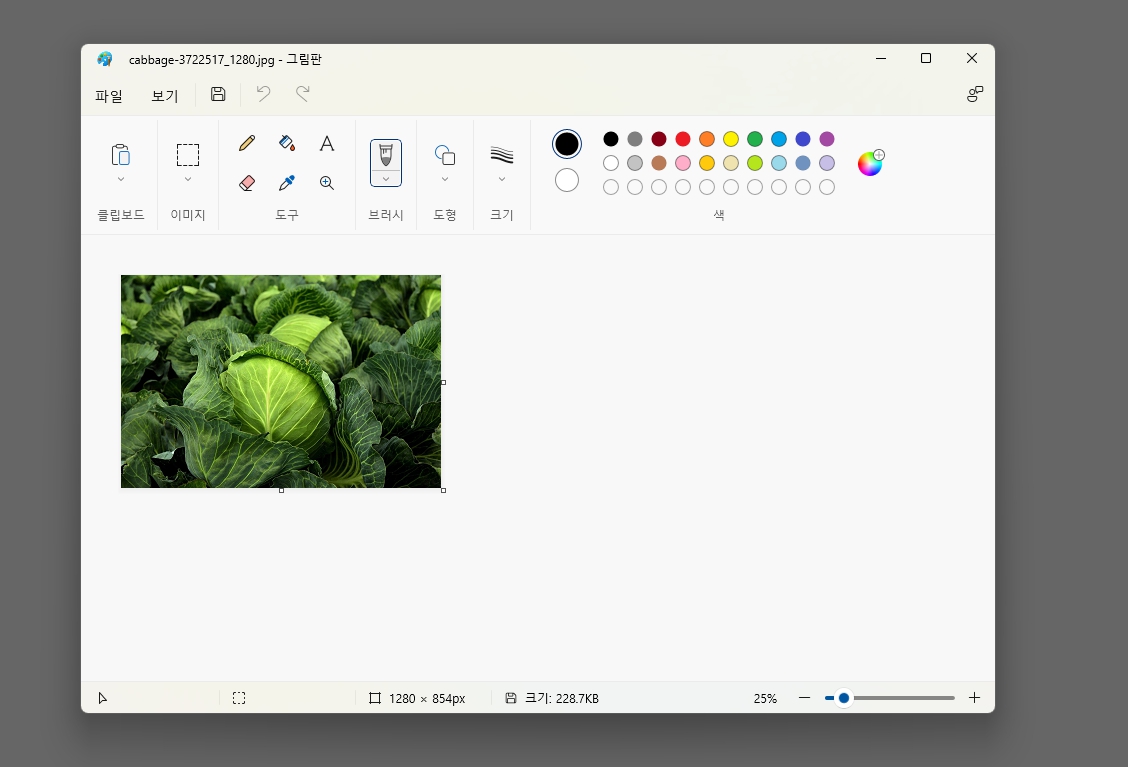The width and height of the screenshot is (1128, 767).
Task: Pick the pink color swatch
Action: (683, 163)
